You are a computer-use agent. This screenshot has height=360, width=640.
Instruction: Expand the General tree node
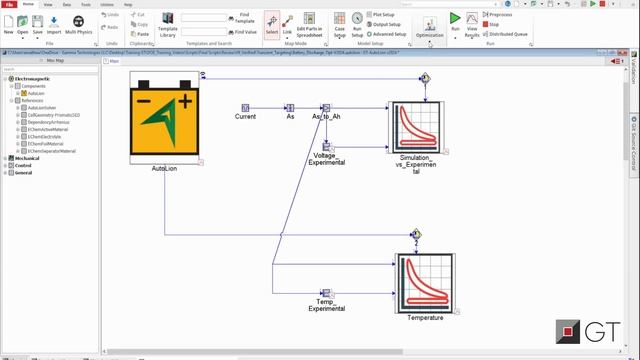click(5, 173)
